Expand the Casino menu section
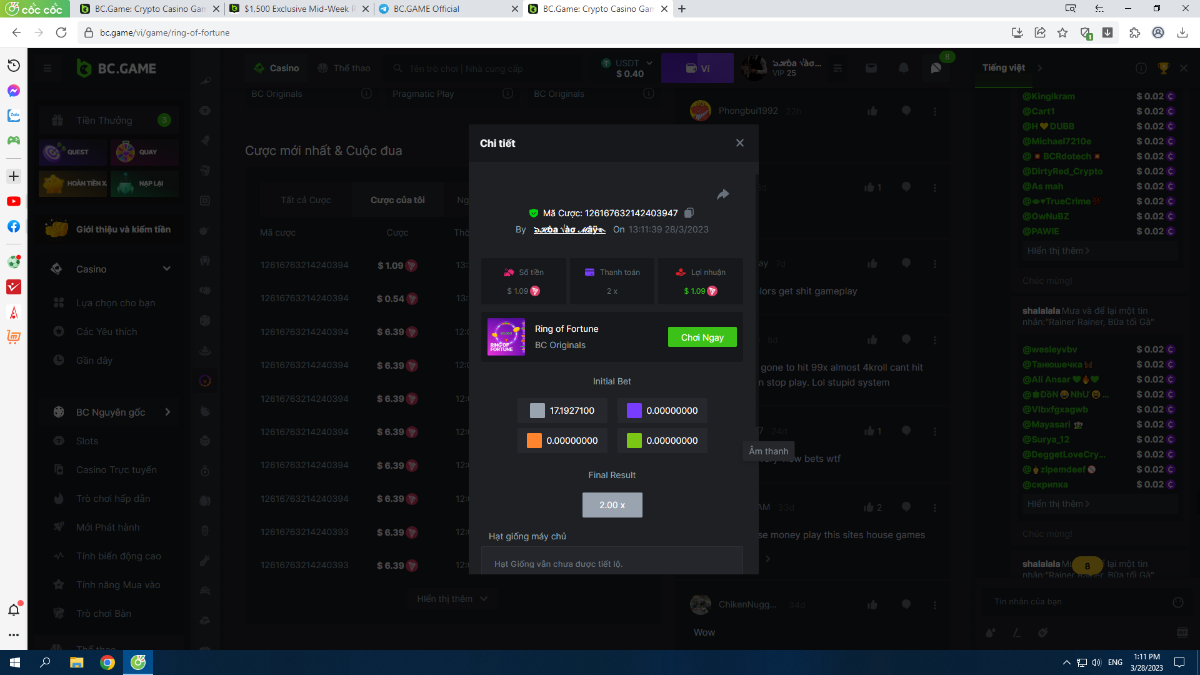The height and width of the screenshot is (675, 1200). coord(167,269)
